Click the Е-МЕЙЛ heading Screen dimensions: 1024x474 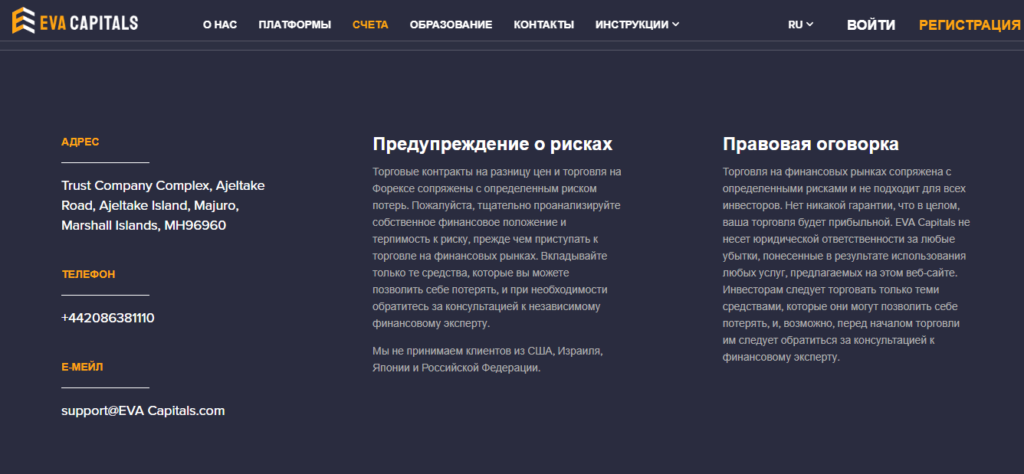pyautogui.click(x=82, y=367)
